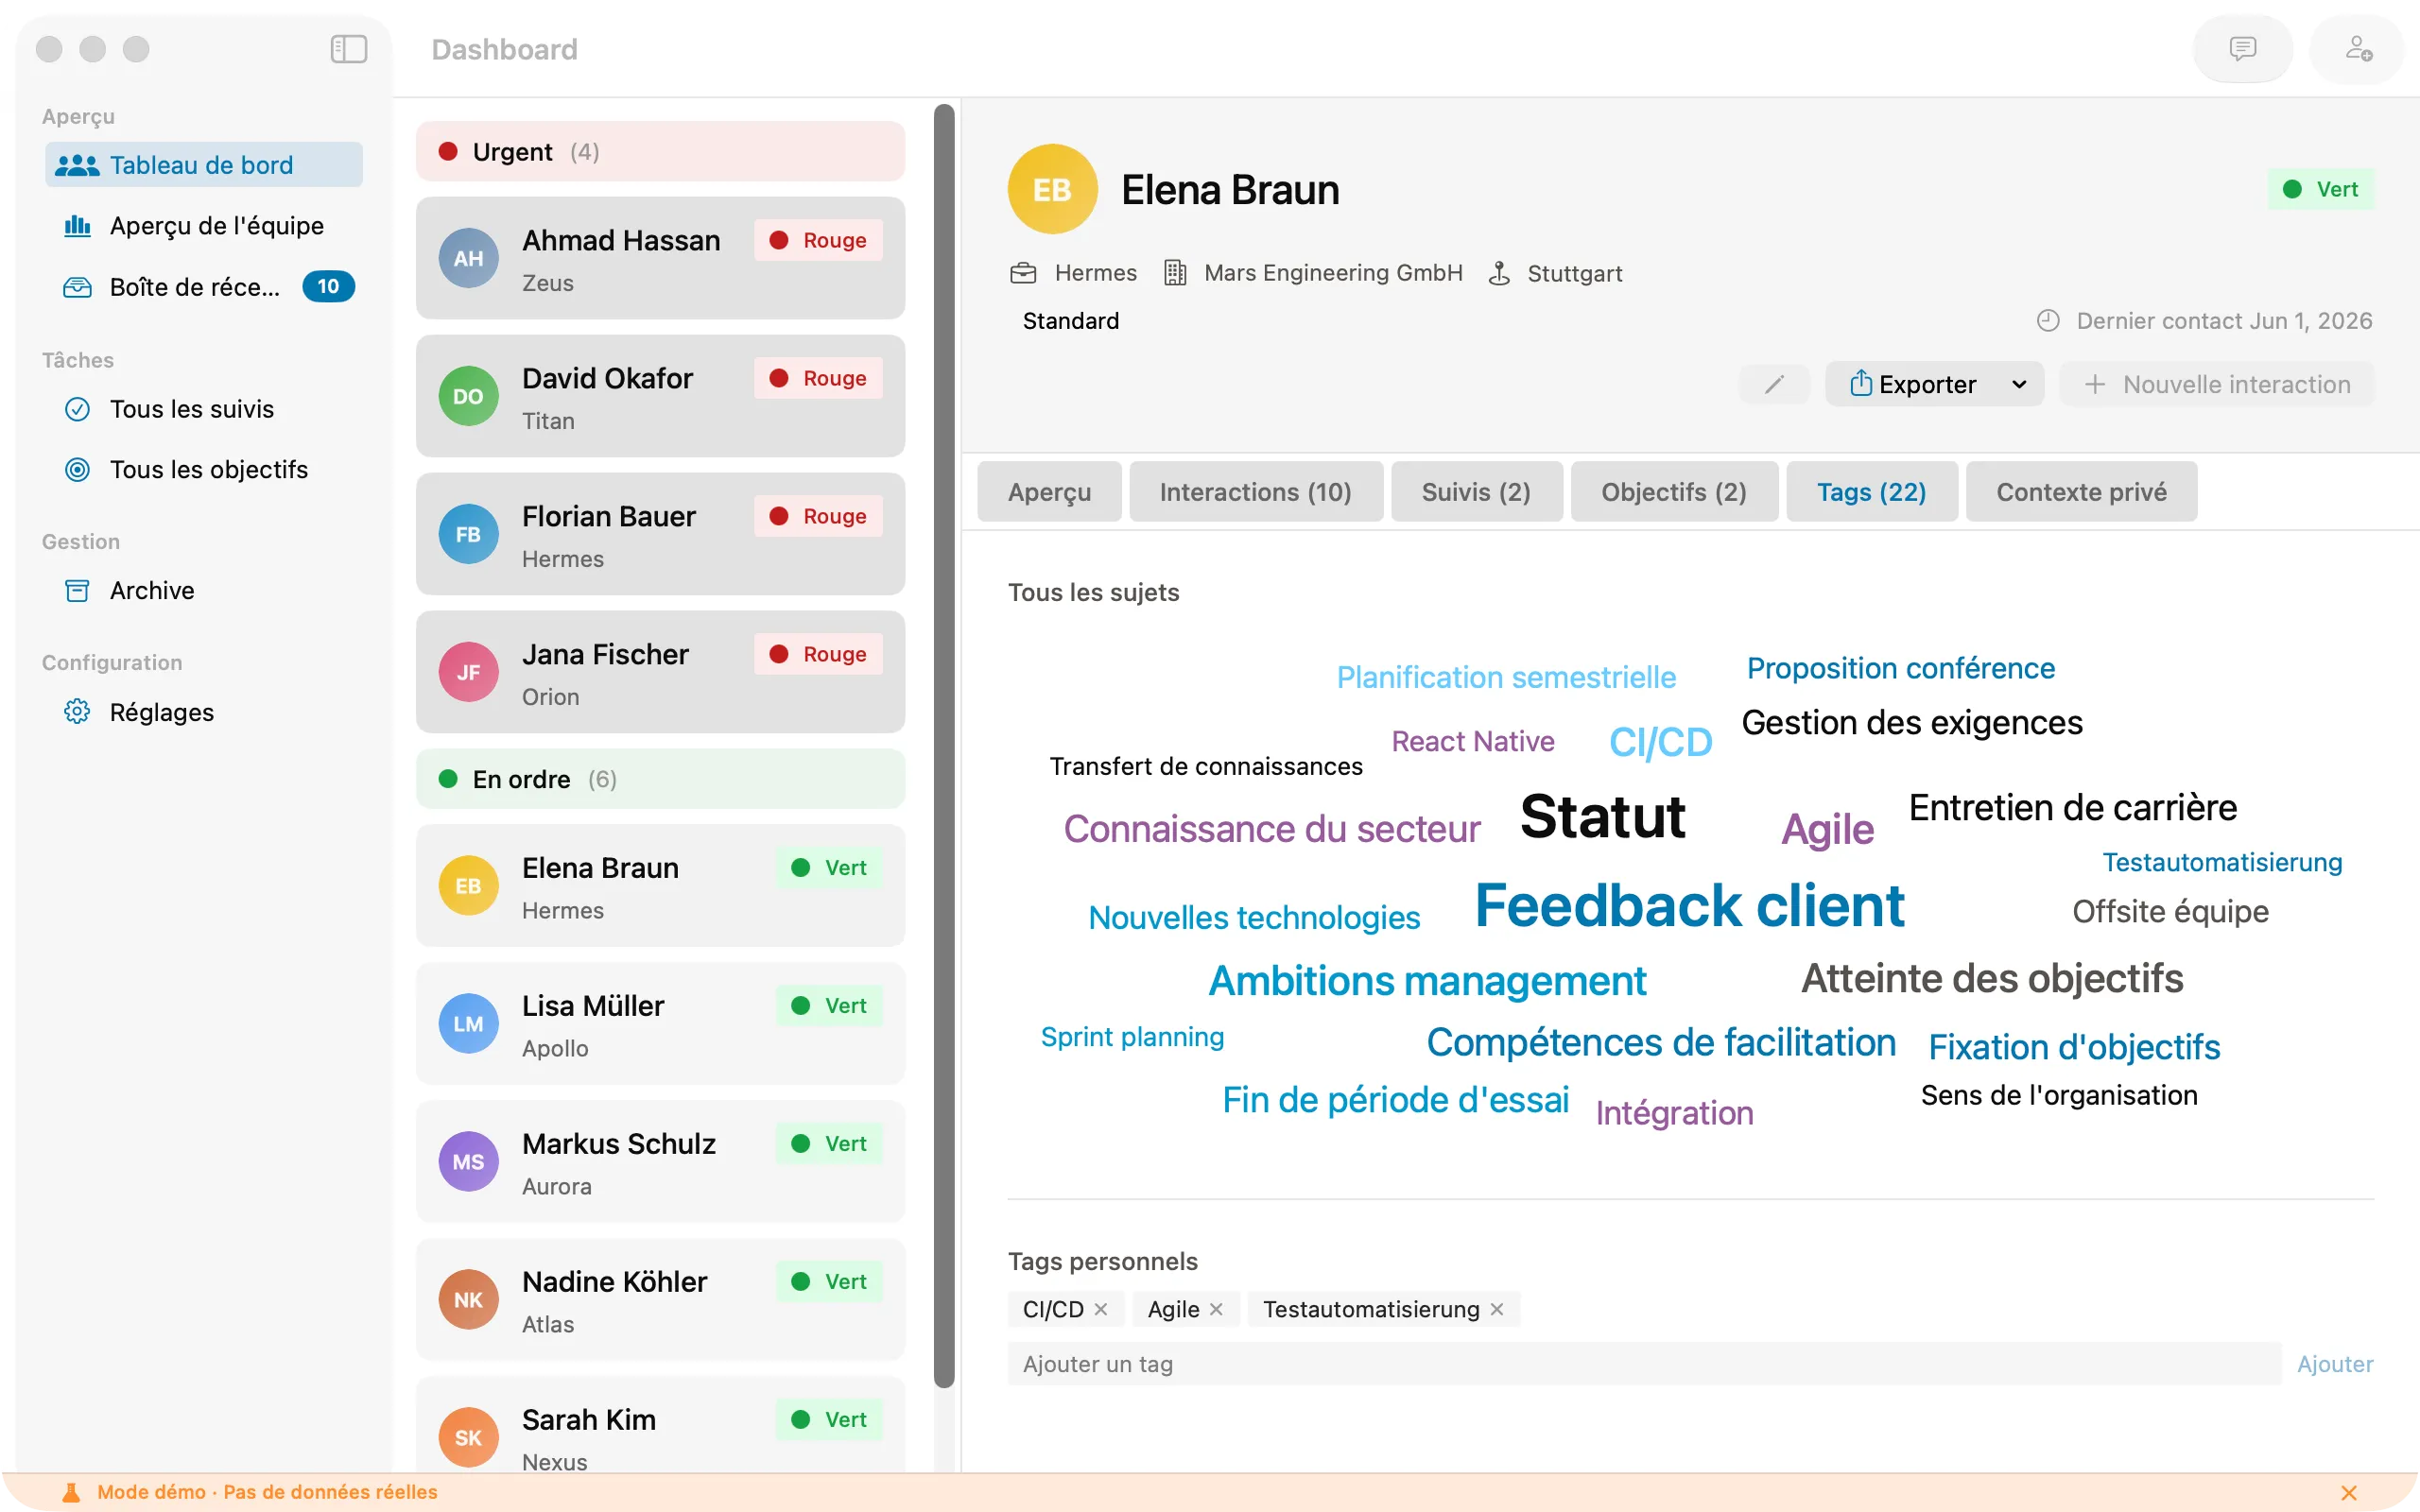Click the briefcase icon next to Hermes

pos(1023,273)
